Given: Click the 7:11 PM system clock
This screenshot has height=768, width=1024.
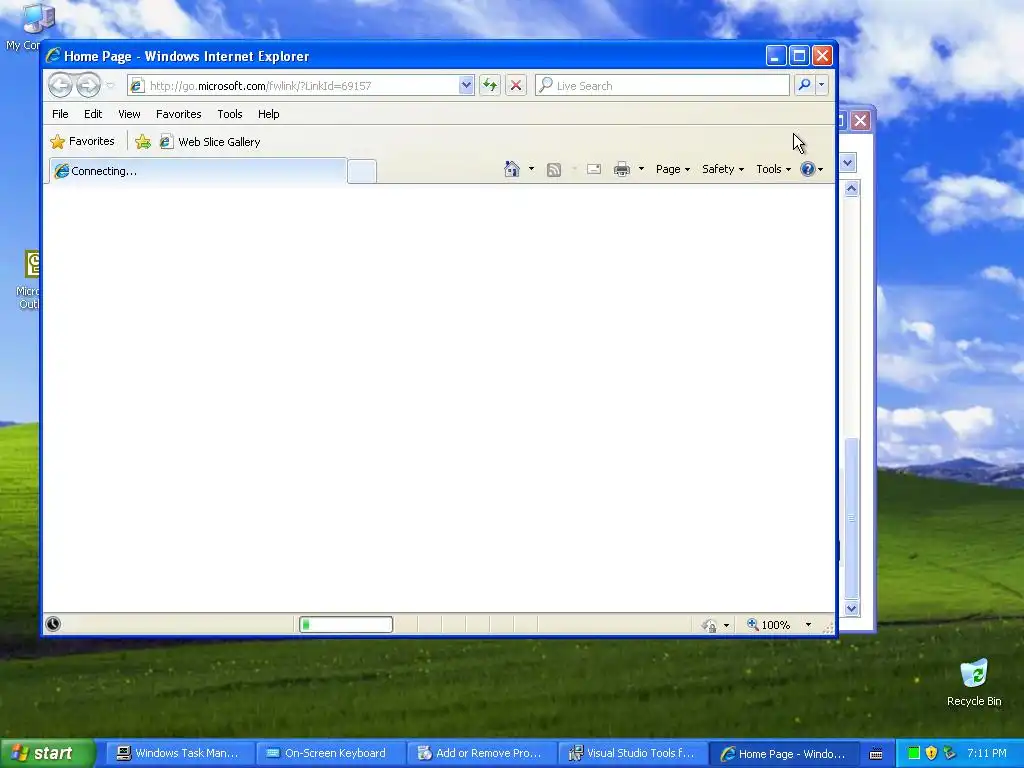Looking at the screenshot, I should [x=987, y=753].
